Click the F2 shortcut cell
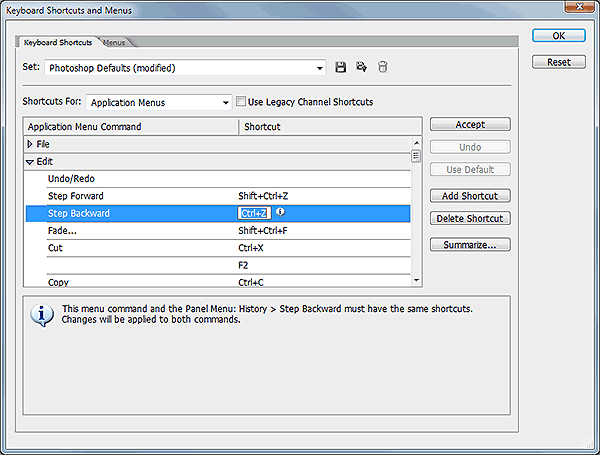 coord(243,265)
